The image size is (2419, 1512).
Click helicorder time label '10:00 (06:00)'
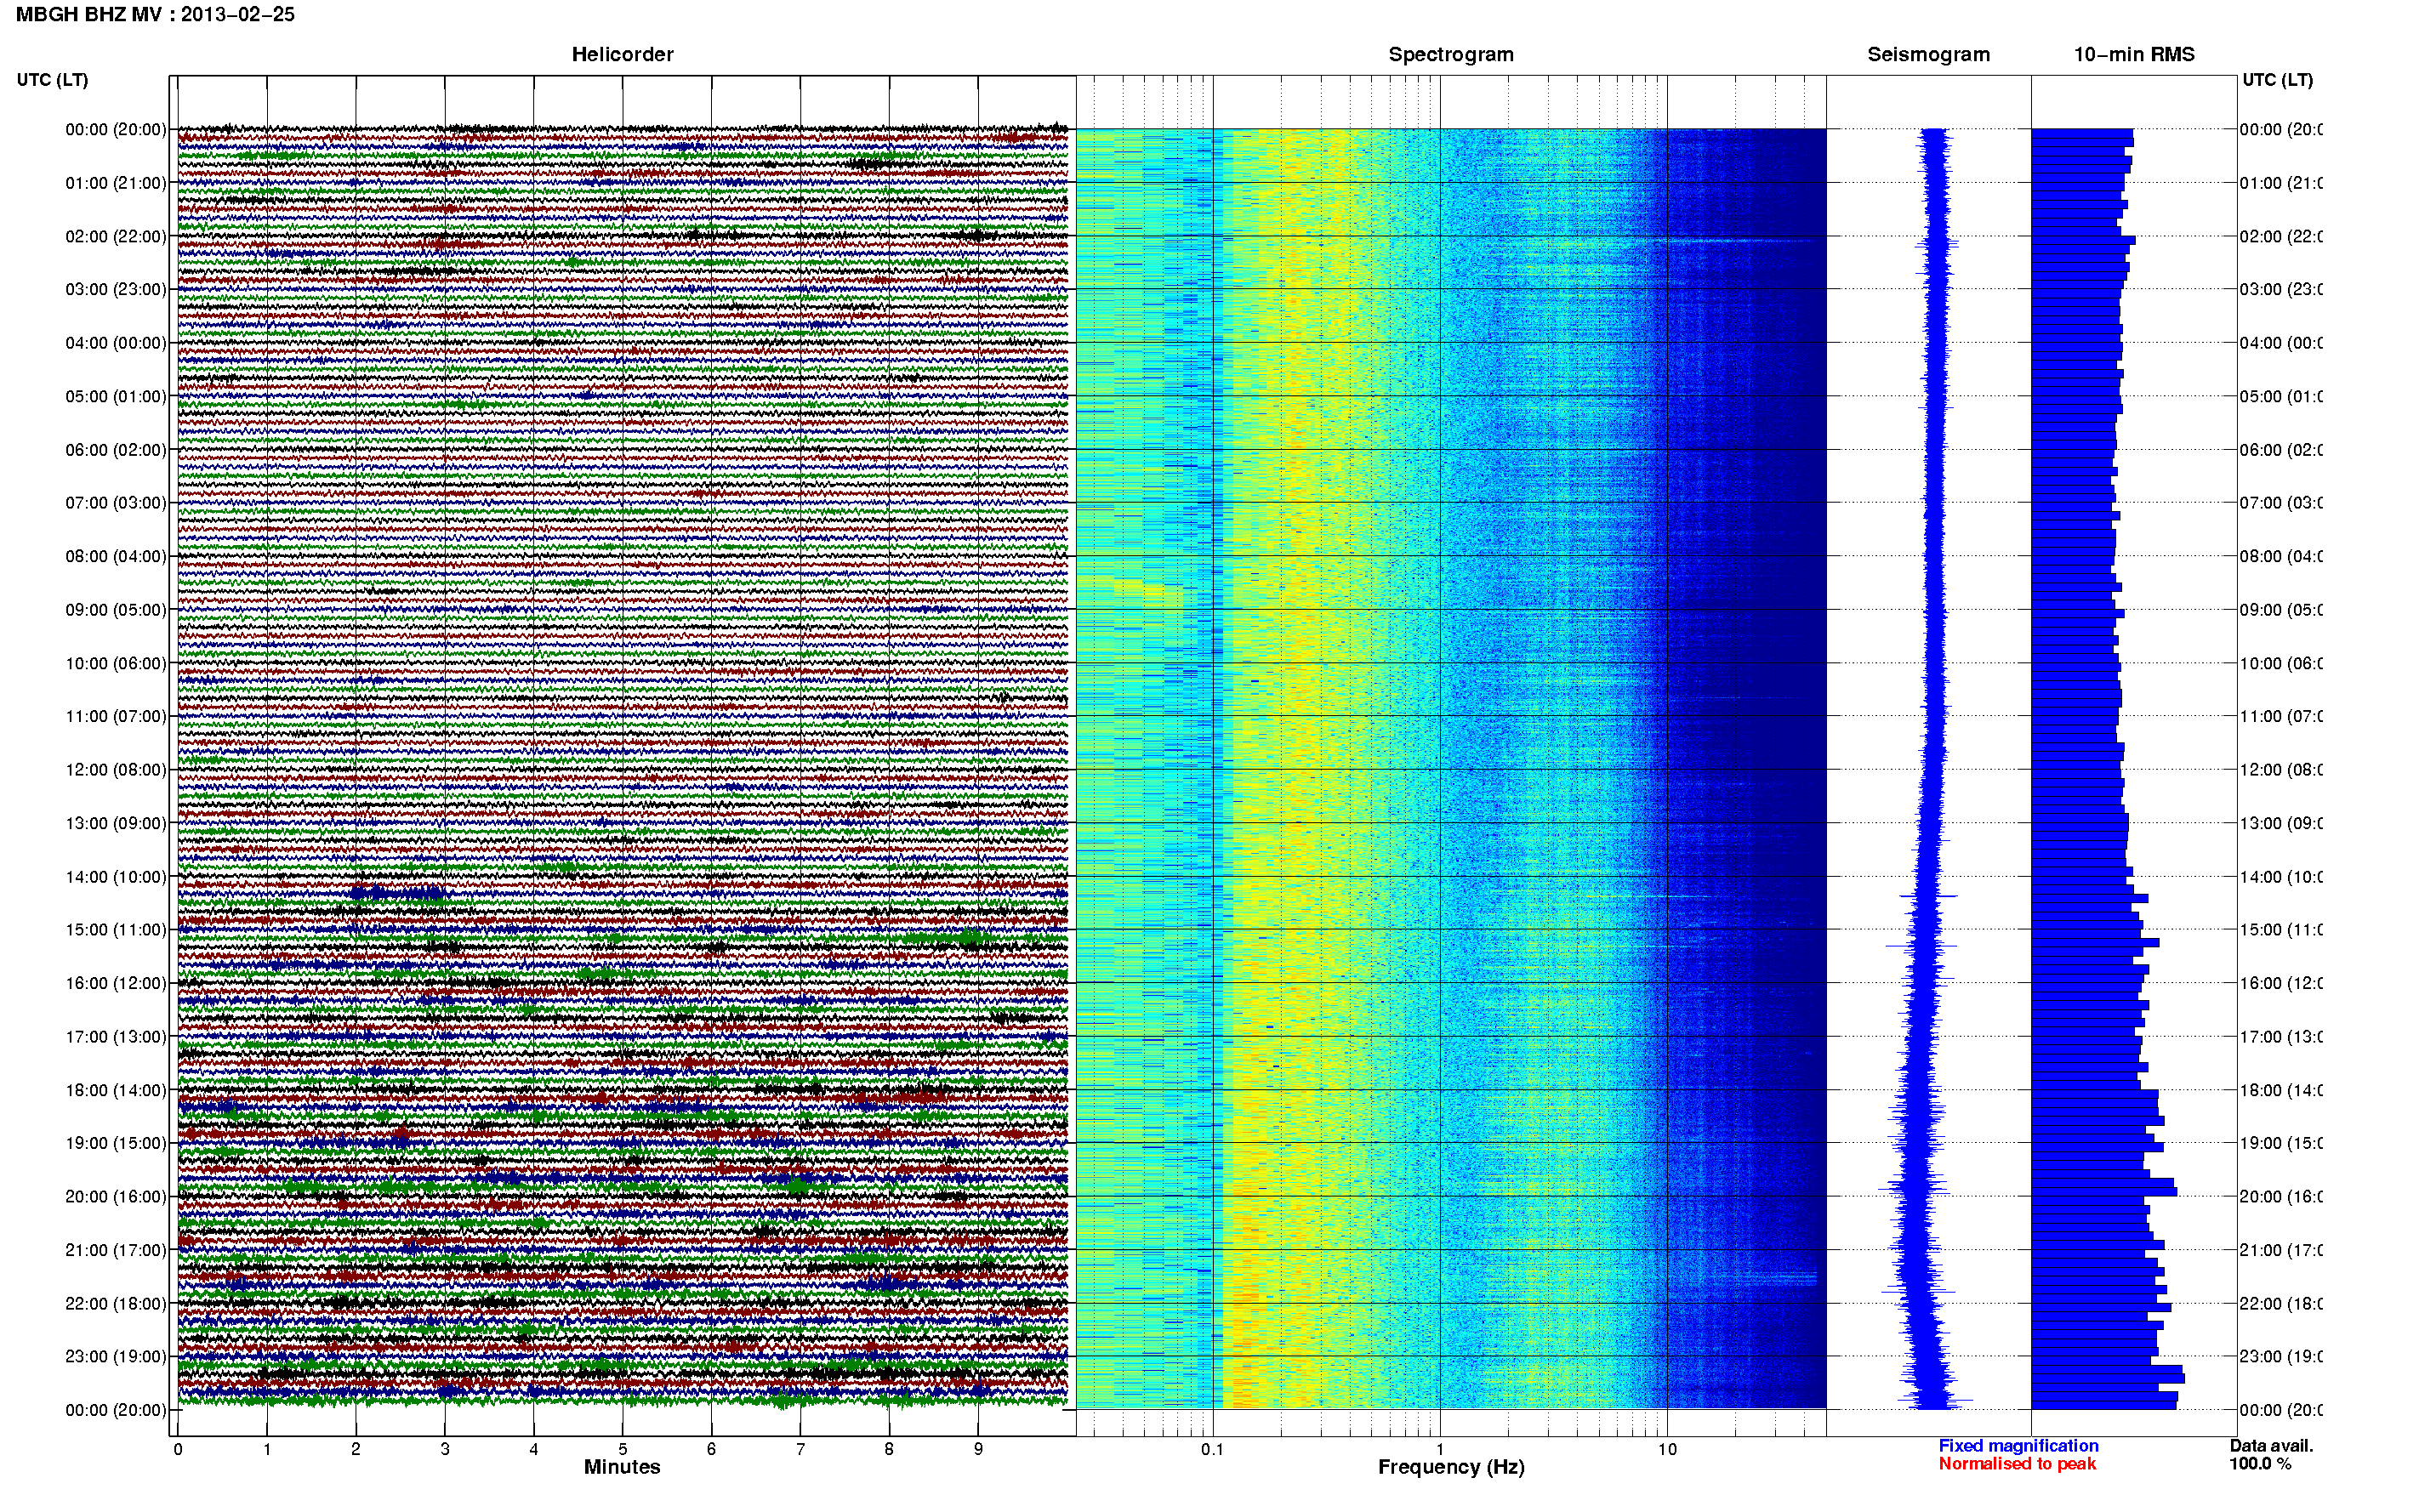tap(116, 663)
